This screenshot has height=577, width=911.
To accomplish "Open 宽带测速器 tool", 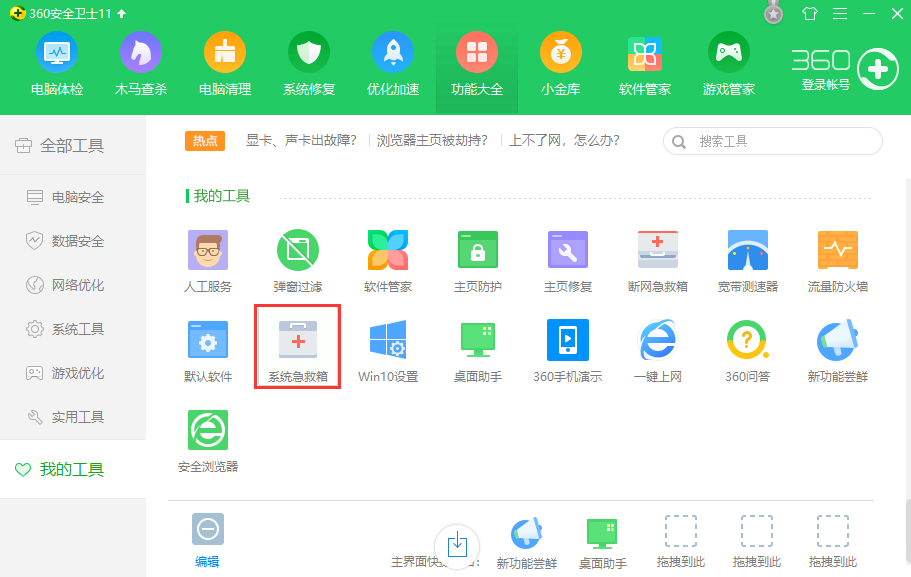I will click(x=748, y=261).
